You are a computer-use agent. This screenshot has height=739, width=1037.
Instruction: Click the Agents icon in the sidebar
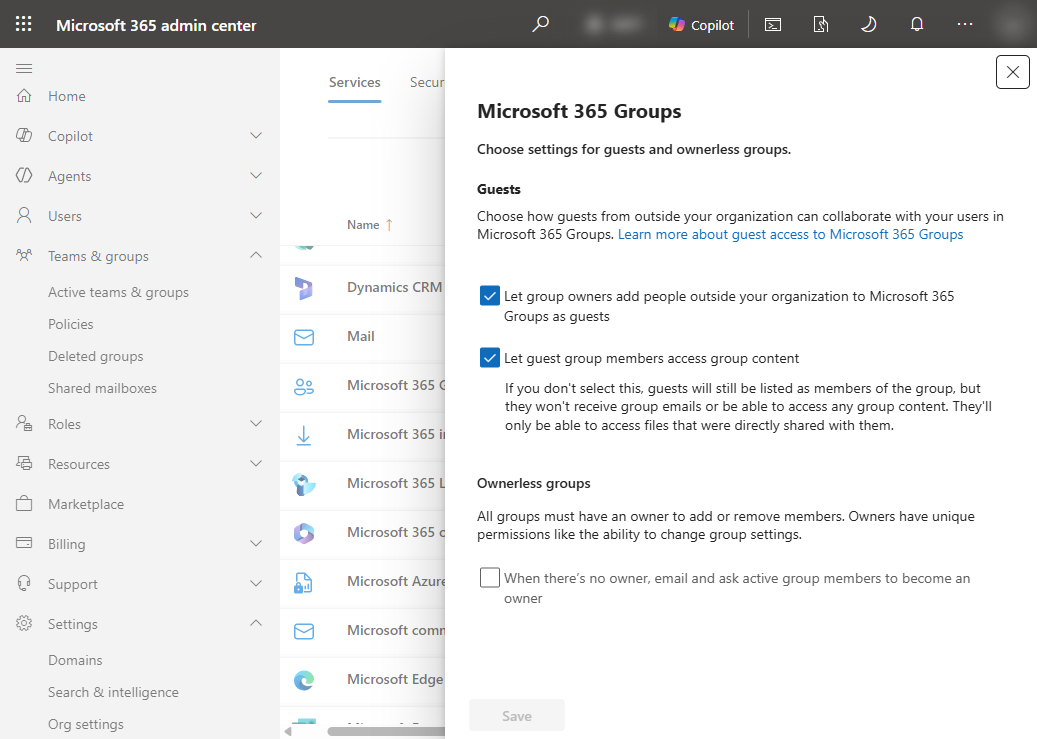[x=24, y=175]
